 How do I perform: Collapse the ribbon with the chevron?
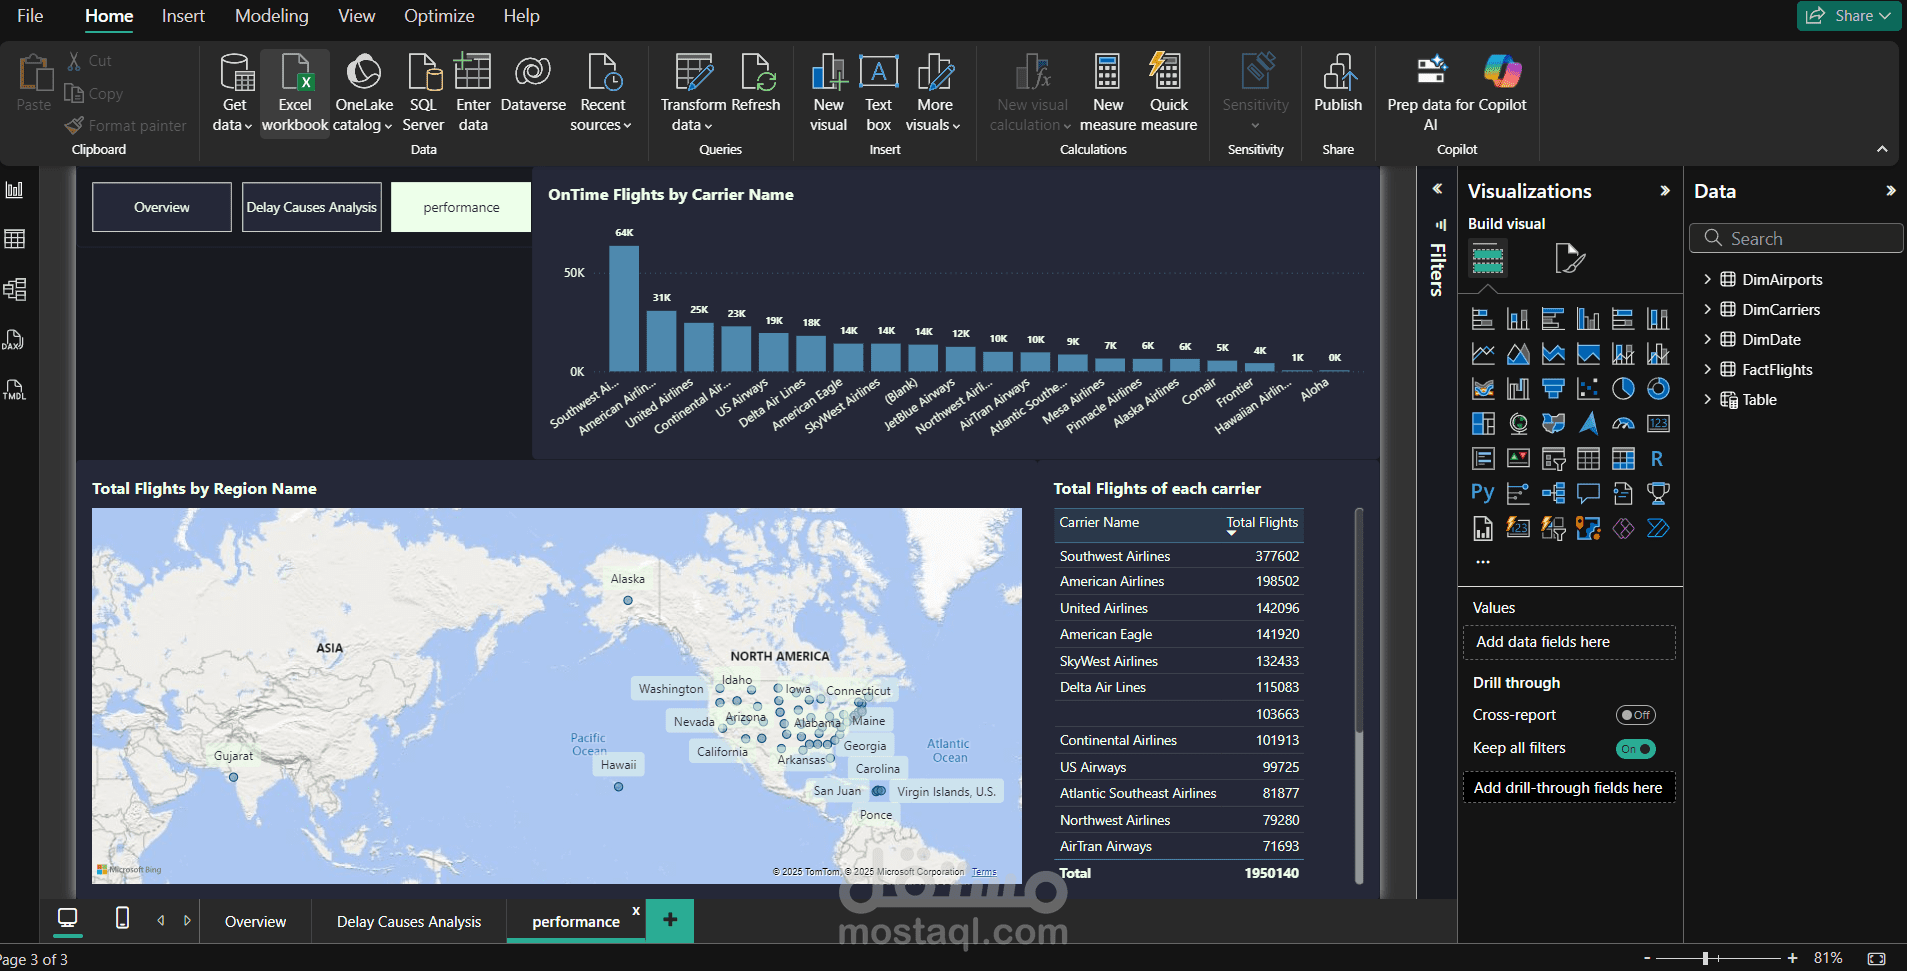(x=1882, y=149)
